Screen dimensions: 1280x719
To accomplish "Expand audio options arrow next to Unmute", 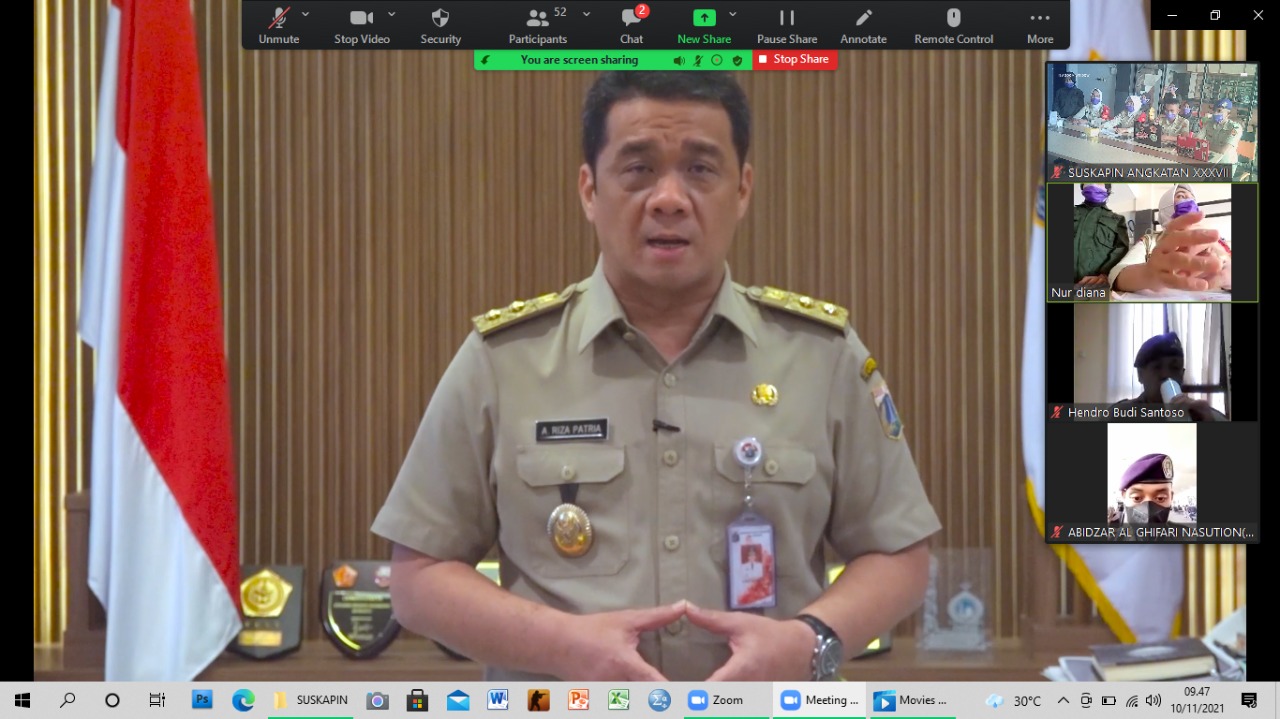I will tap(306, 15).
